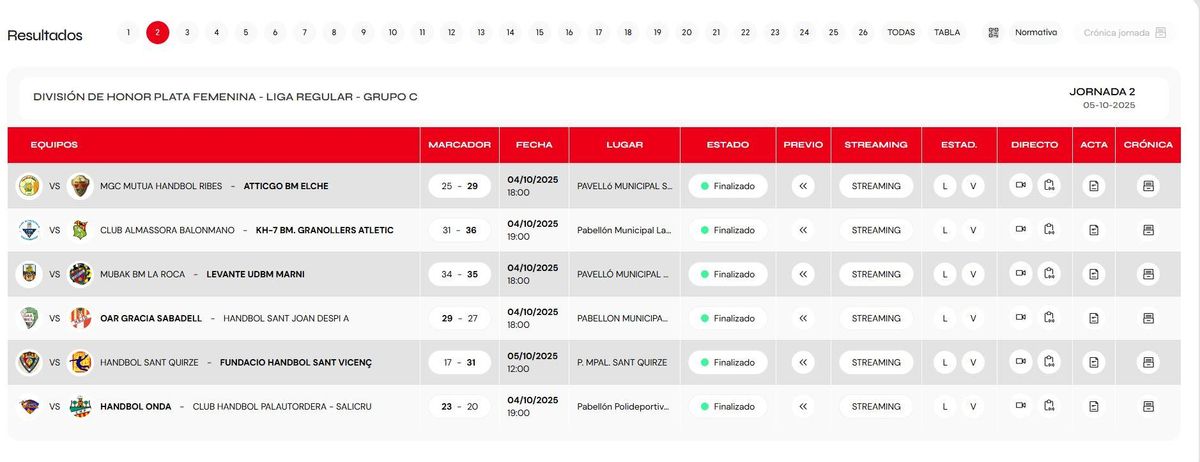This screenshot has width=1200, height=462.
Task: Select local stats 'L' for Ribes vs Elche
Action: (x=945, y=186)
